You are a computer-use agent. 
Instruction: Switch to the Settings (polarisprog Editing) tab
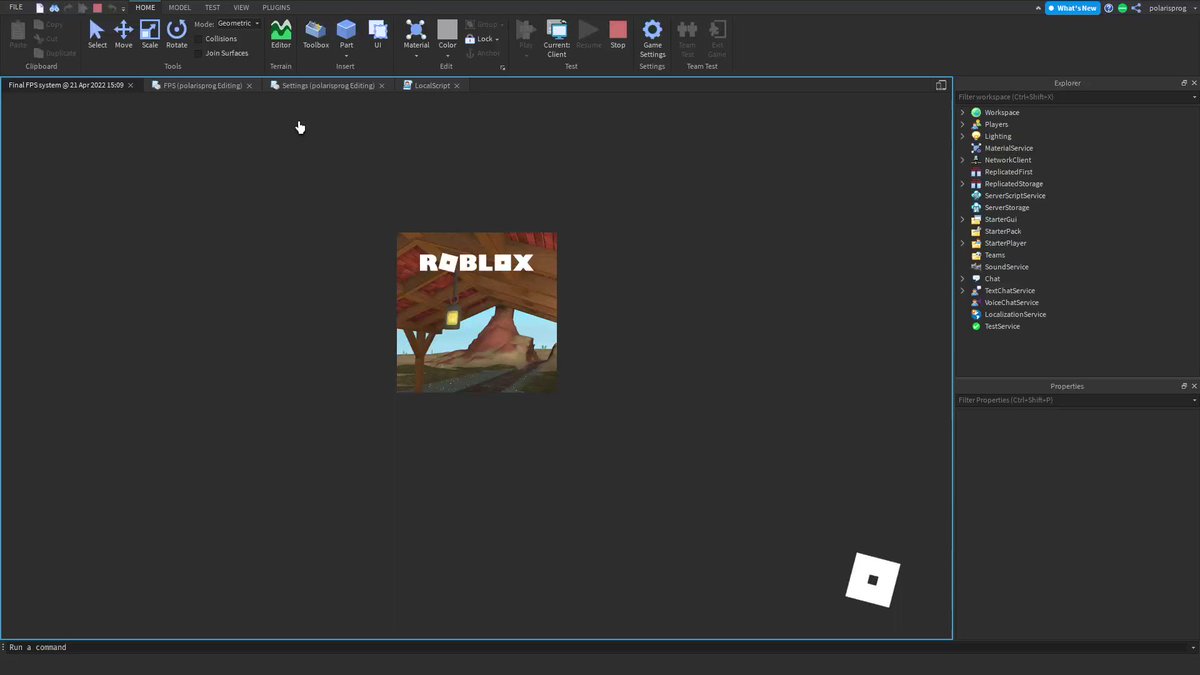327,85
